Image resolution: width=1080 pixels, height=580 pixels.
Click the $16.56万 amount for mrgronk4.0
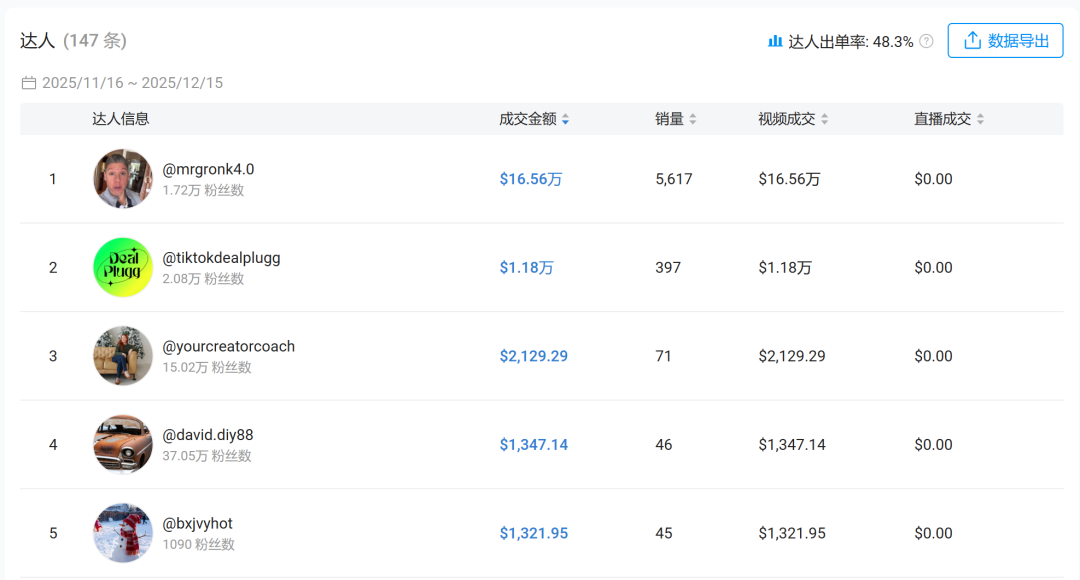531,179
